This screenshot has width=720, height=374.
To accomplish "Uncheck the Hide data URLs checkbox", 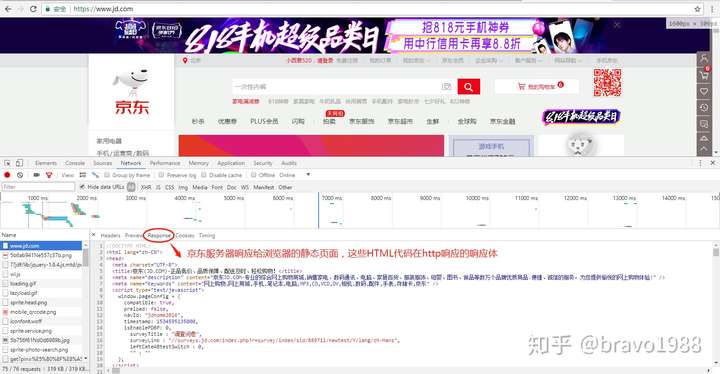I will coord(82,187).
